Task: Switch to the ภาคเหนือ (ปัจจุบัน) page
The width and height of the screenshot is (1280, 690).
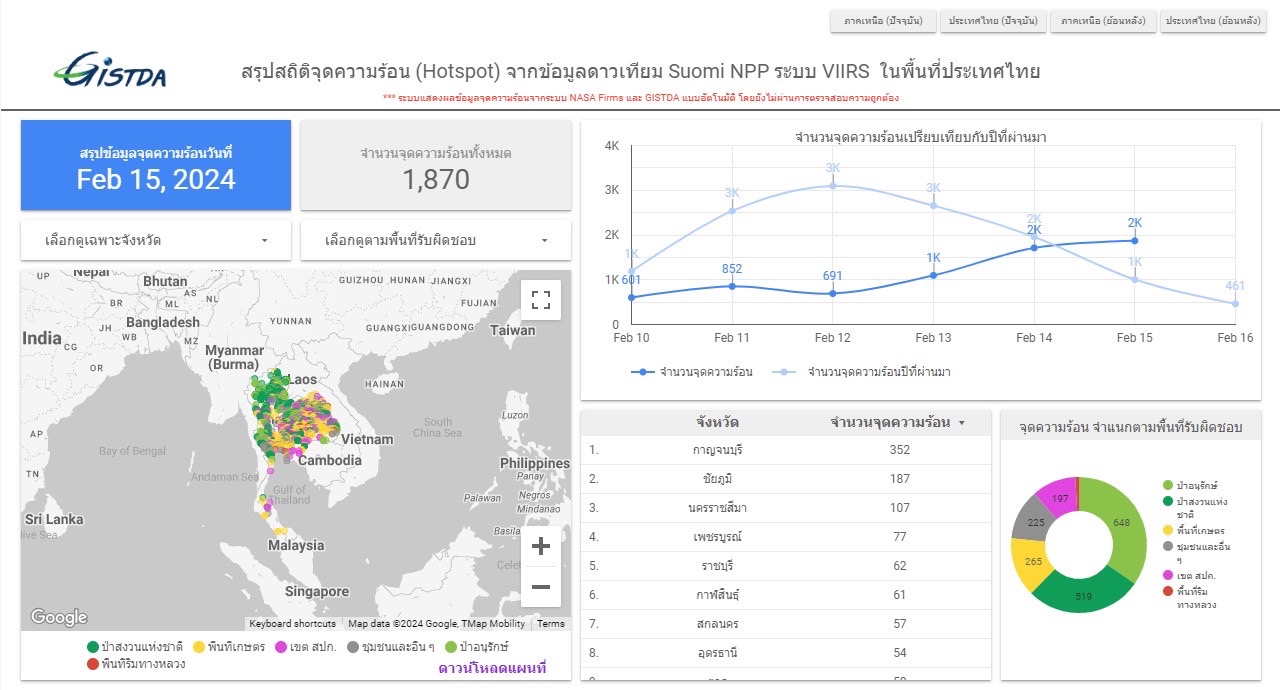Action: pos(883,21)
